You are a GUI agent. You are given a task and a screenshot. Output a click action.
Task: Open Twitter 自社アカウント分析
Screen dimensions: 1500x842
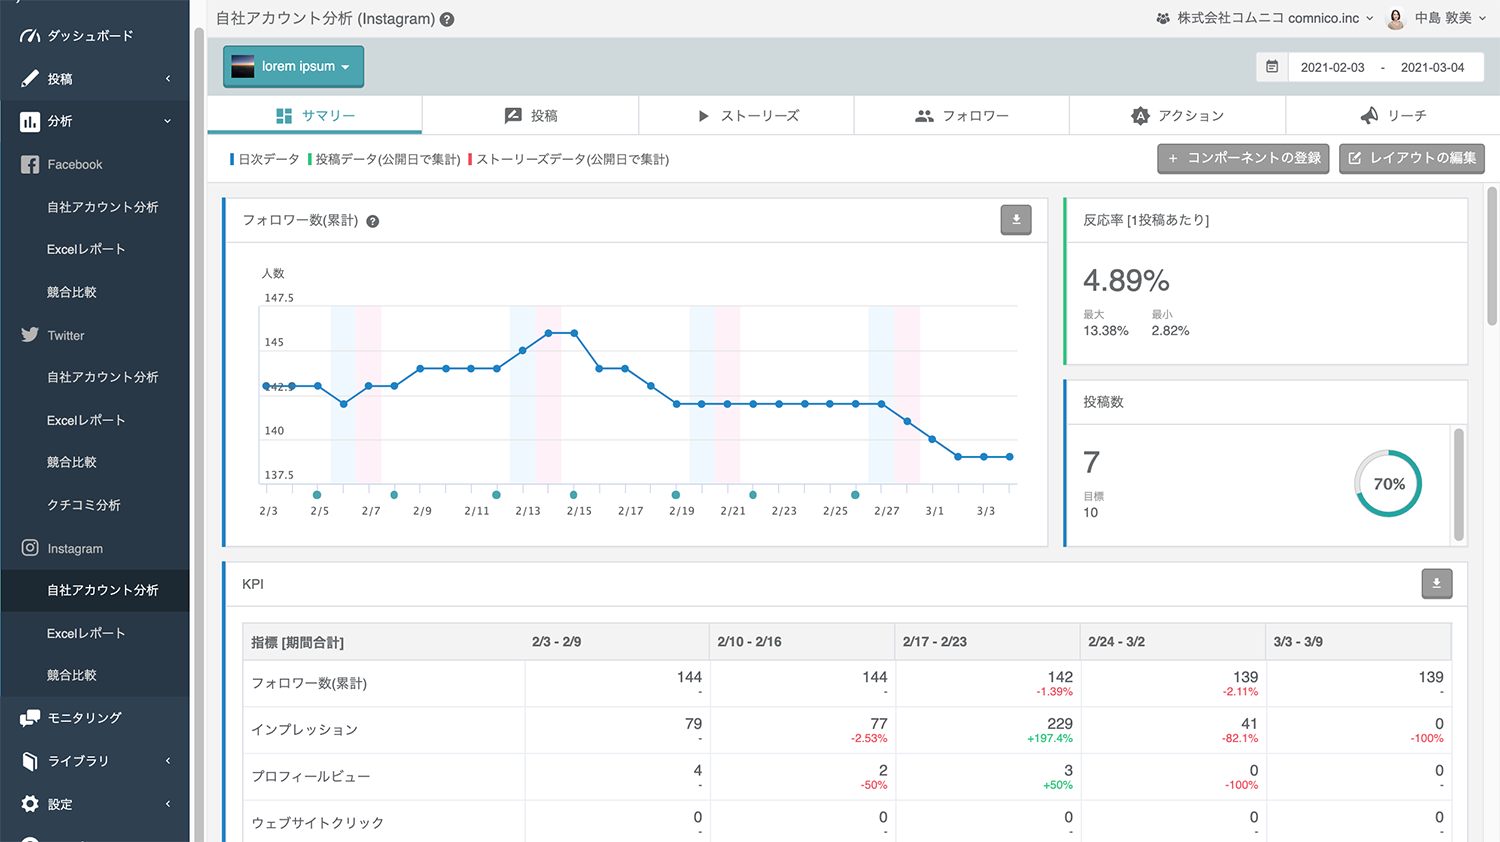(x=103, y=377)
